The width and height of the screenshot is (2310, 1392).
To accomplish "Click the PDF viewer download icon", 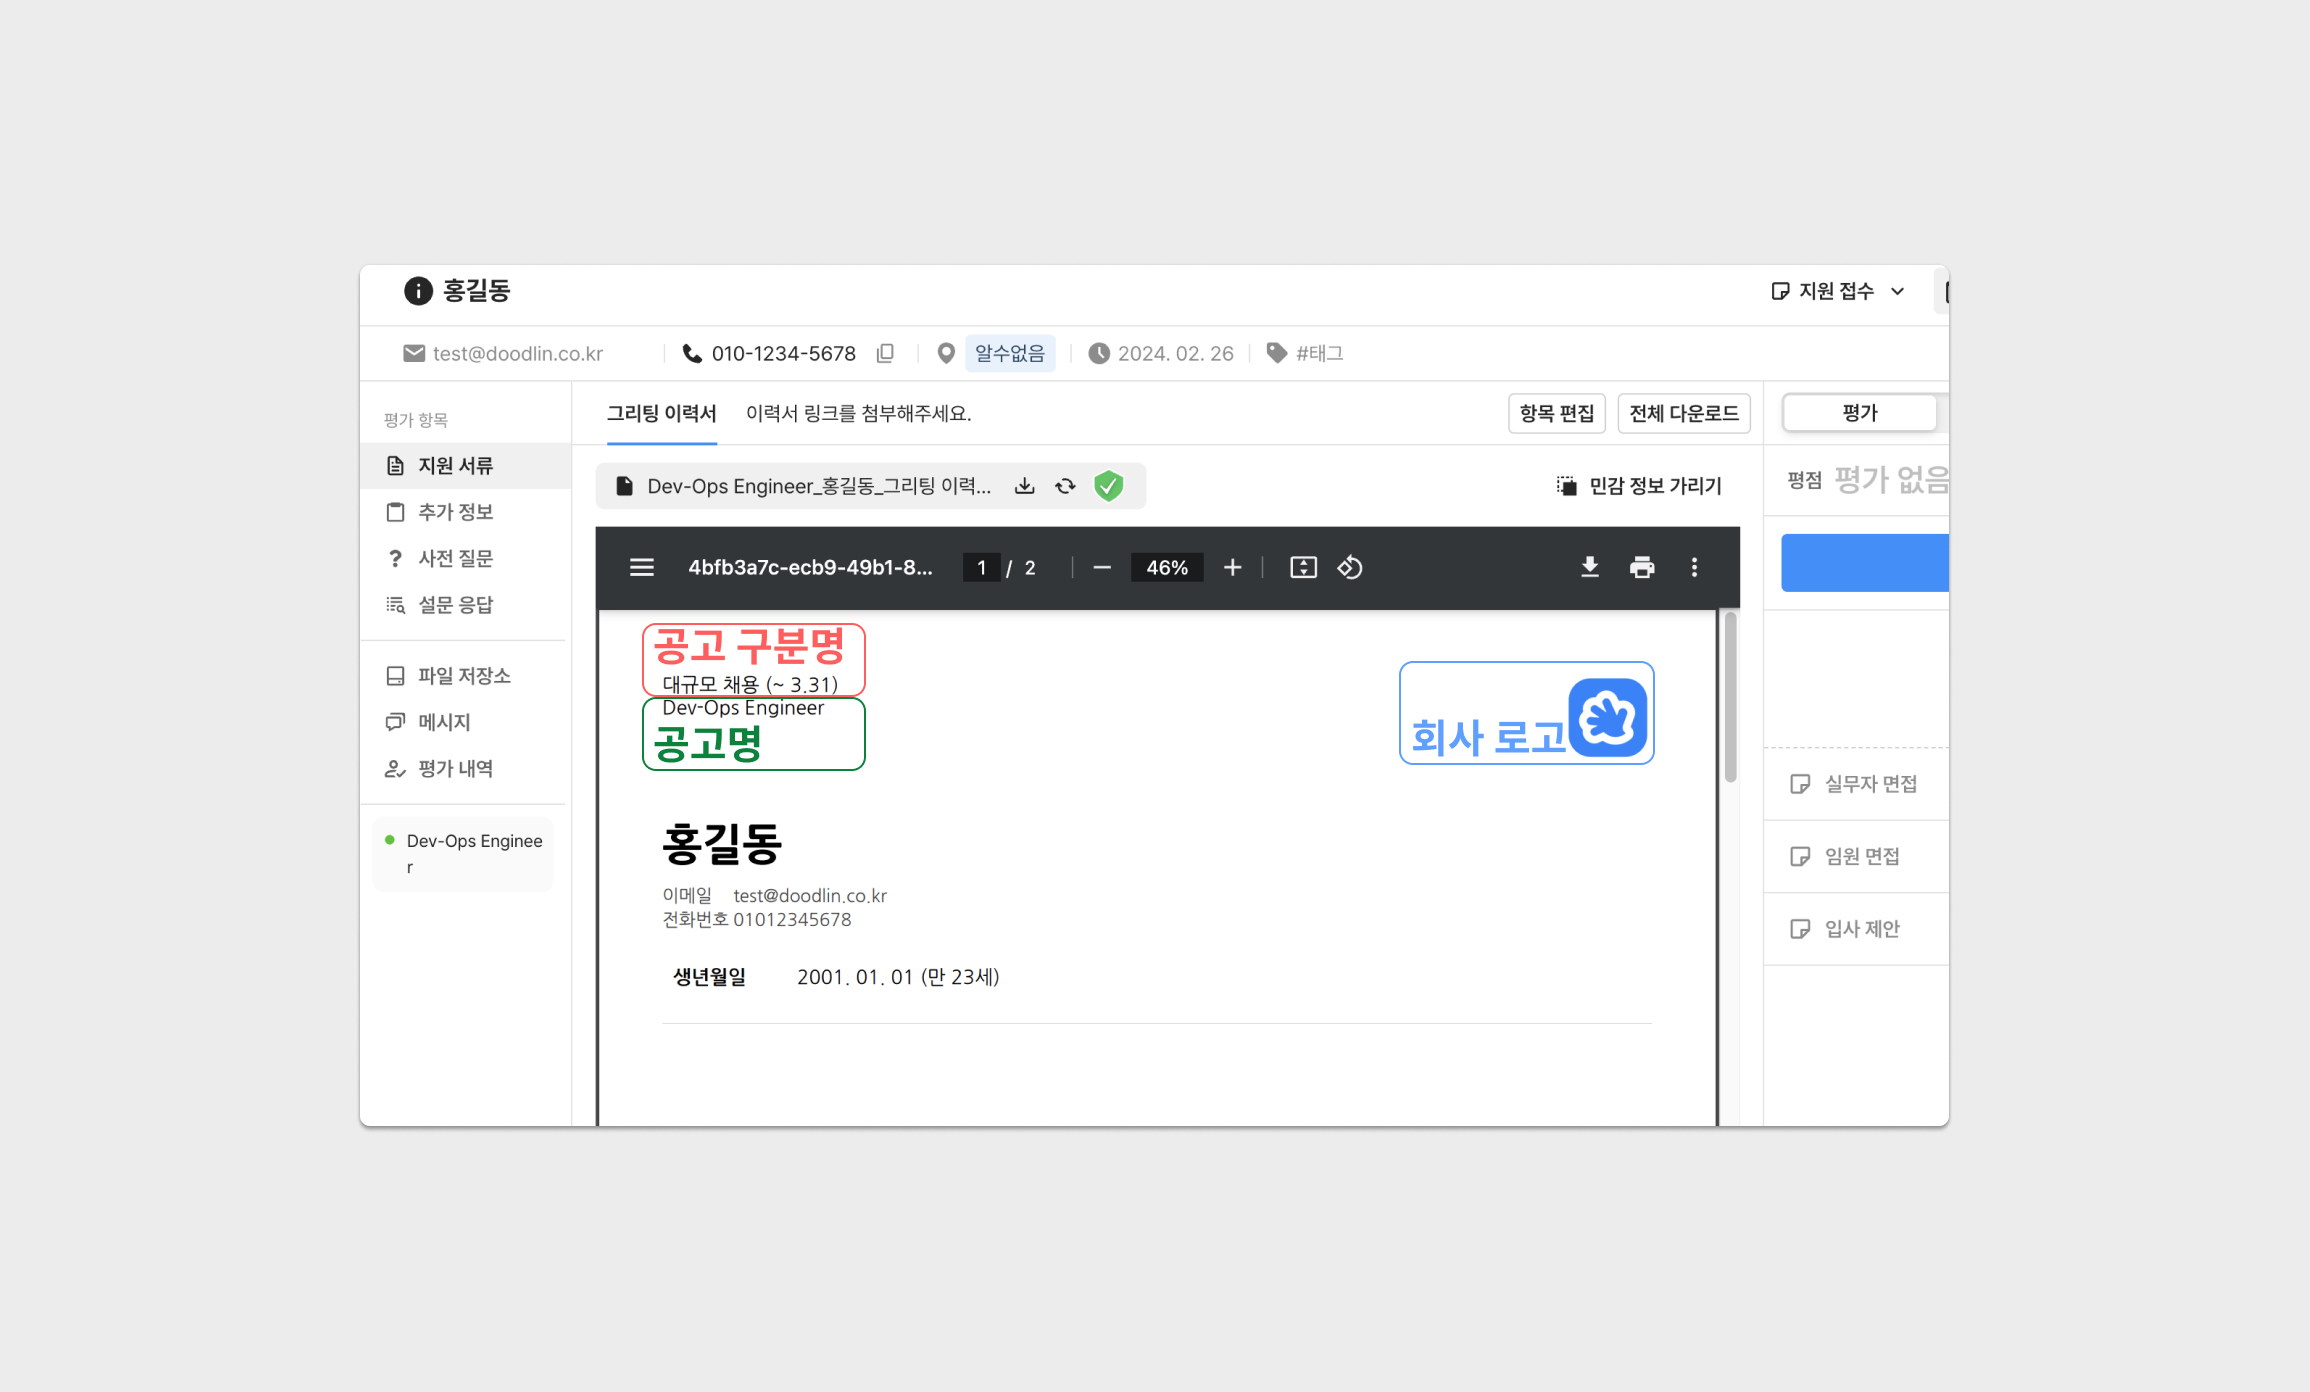I will click(1589, 568).
